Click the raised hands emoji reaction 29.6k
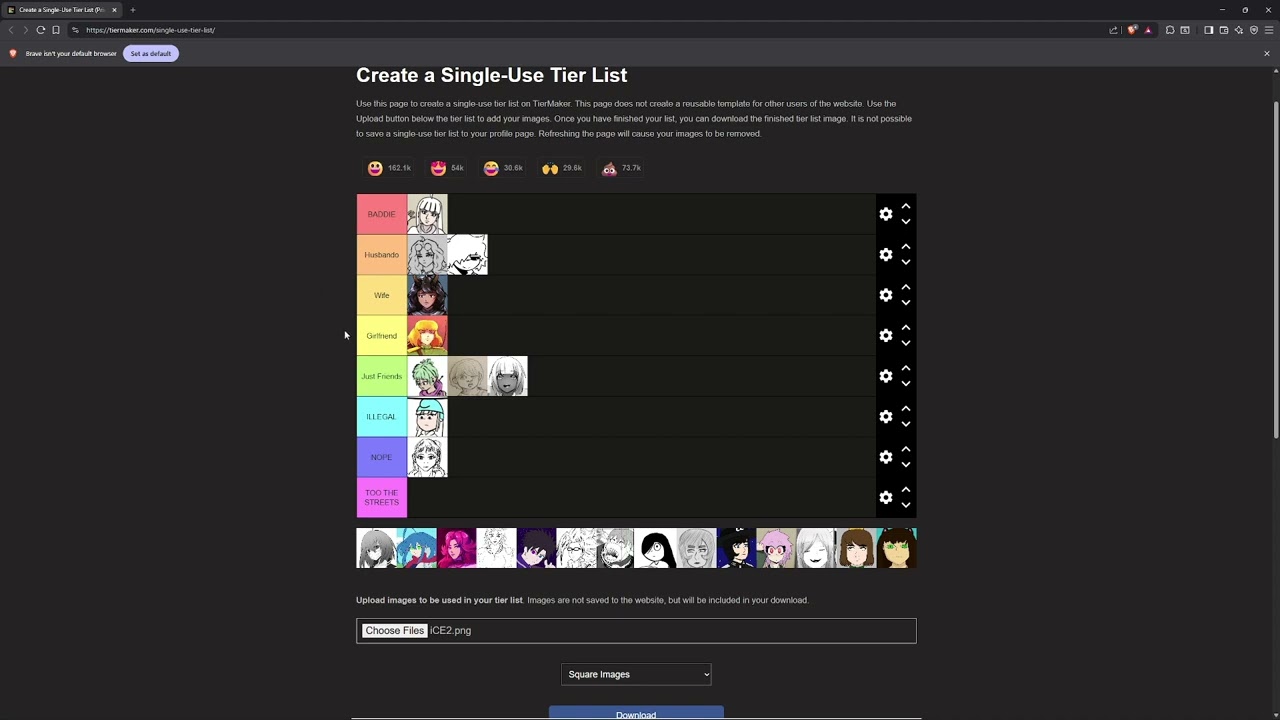The width and height of the screenshot is (1280, 720). pyautogui.click(x=562, y=168)
